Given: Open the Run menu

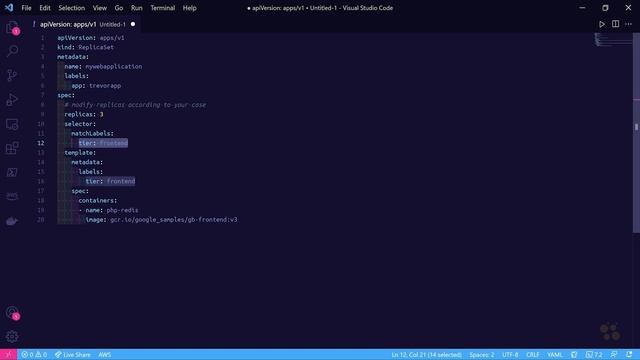Looking at the screenshot, I should pyautogui.click(x=137, y=8).
